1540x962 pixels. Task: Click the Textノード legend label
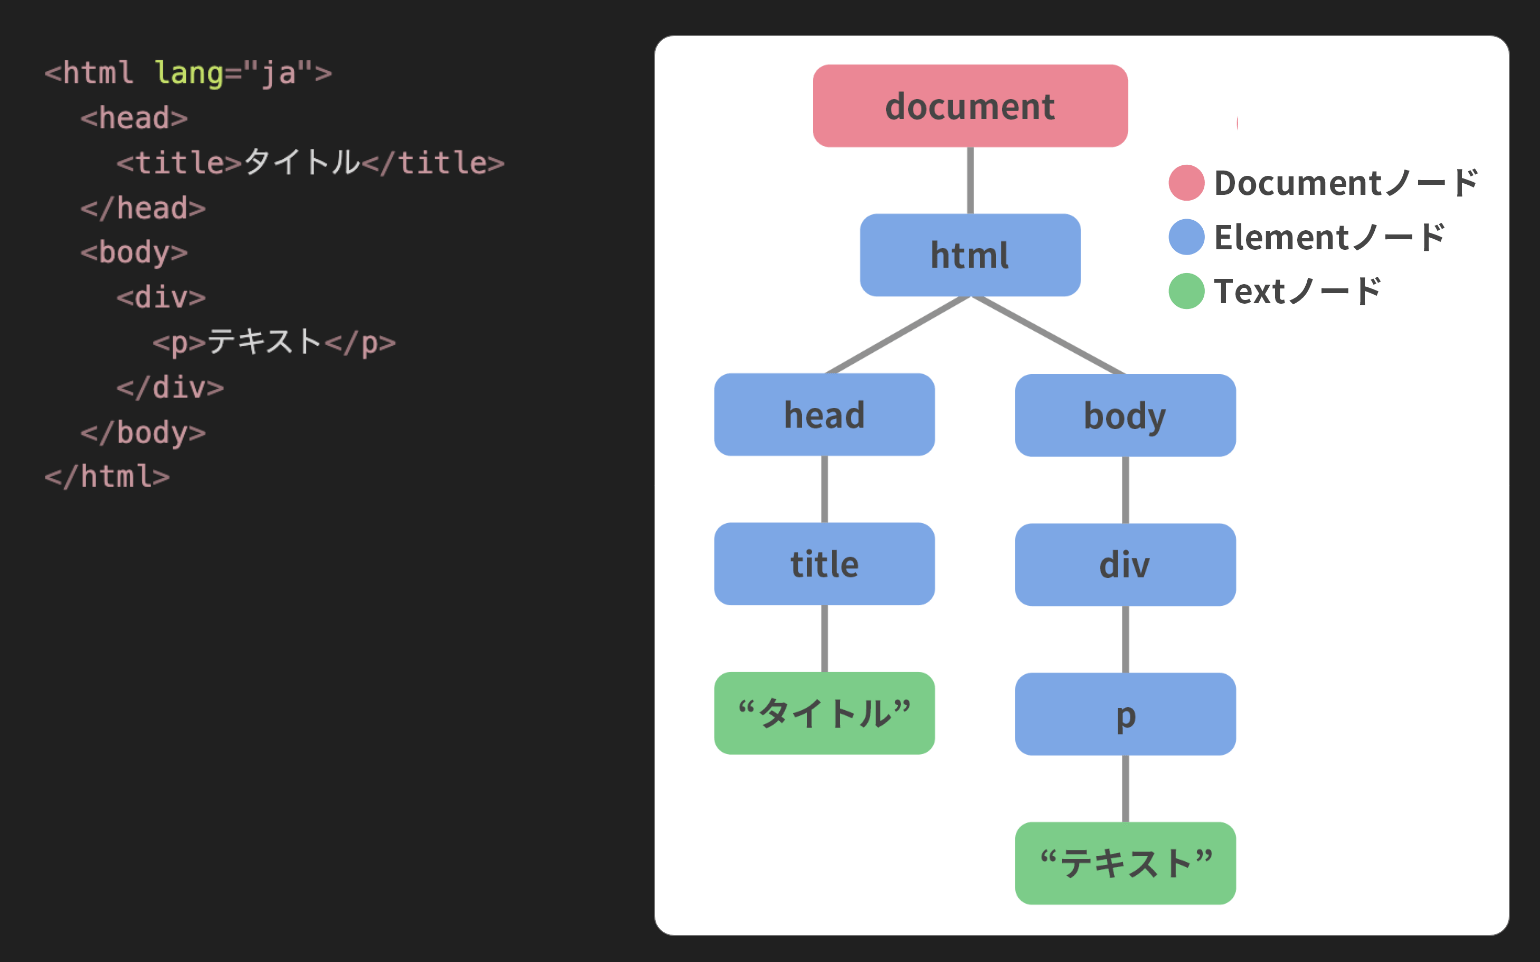tap(1297, 291)
